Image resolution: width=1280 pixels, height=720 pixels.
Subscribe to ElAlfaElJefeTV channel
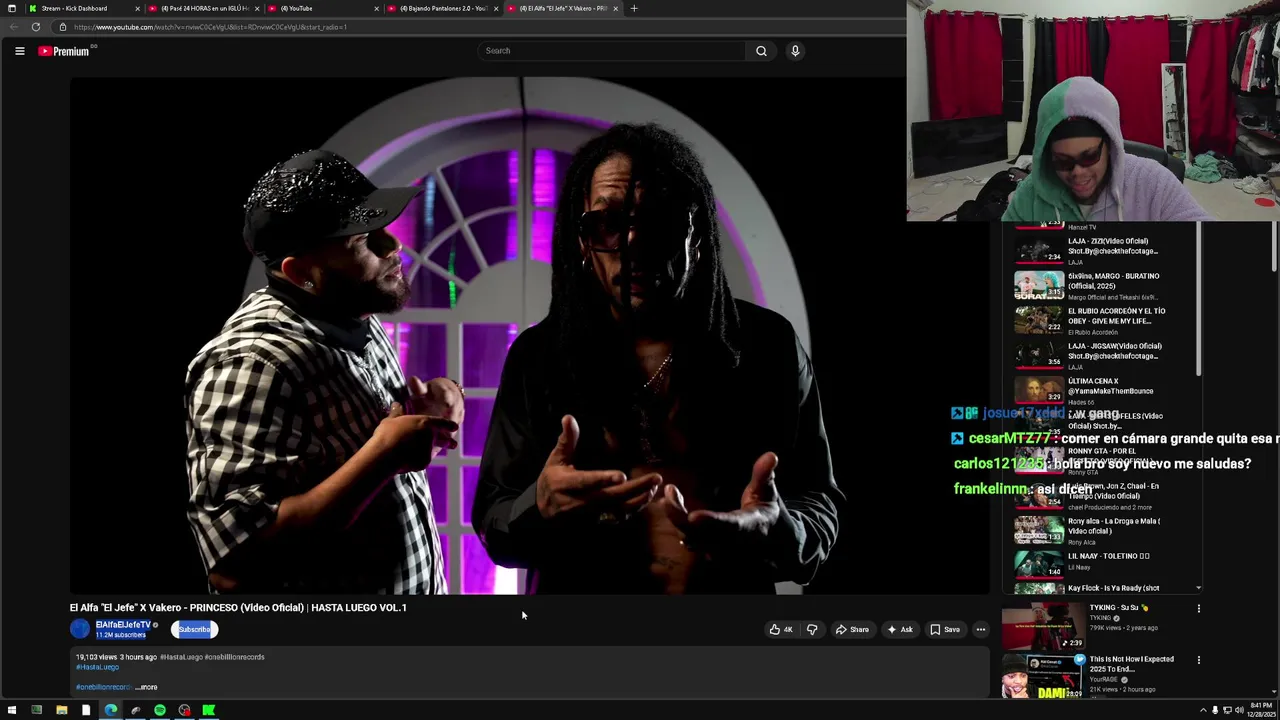194,629
